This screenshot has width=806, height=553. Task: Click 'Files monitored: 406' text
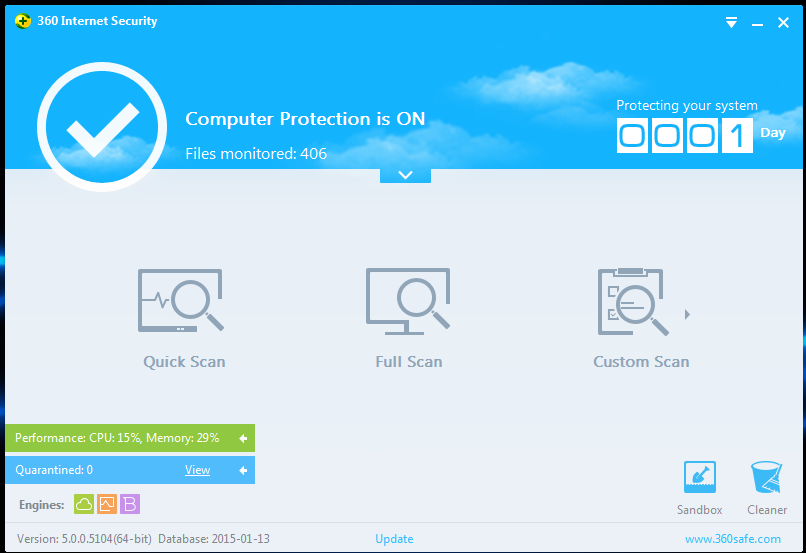click(256, 153)
